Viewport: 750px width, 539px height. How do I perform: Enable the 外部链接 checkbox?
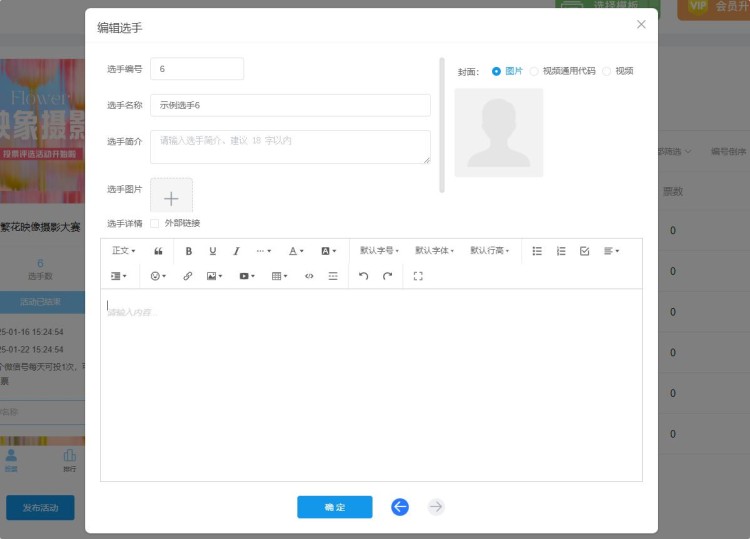pyautogui.click(x=155, y=223)
